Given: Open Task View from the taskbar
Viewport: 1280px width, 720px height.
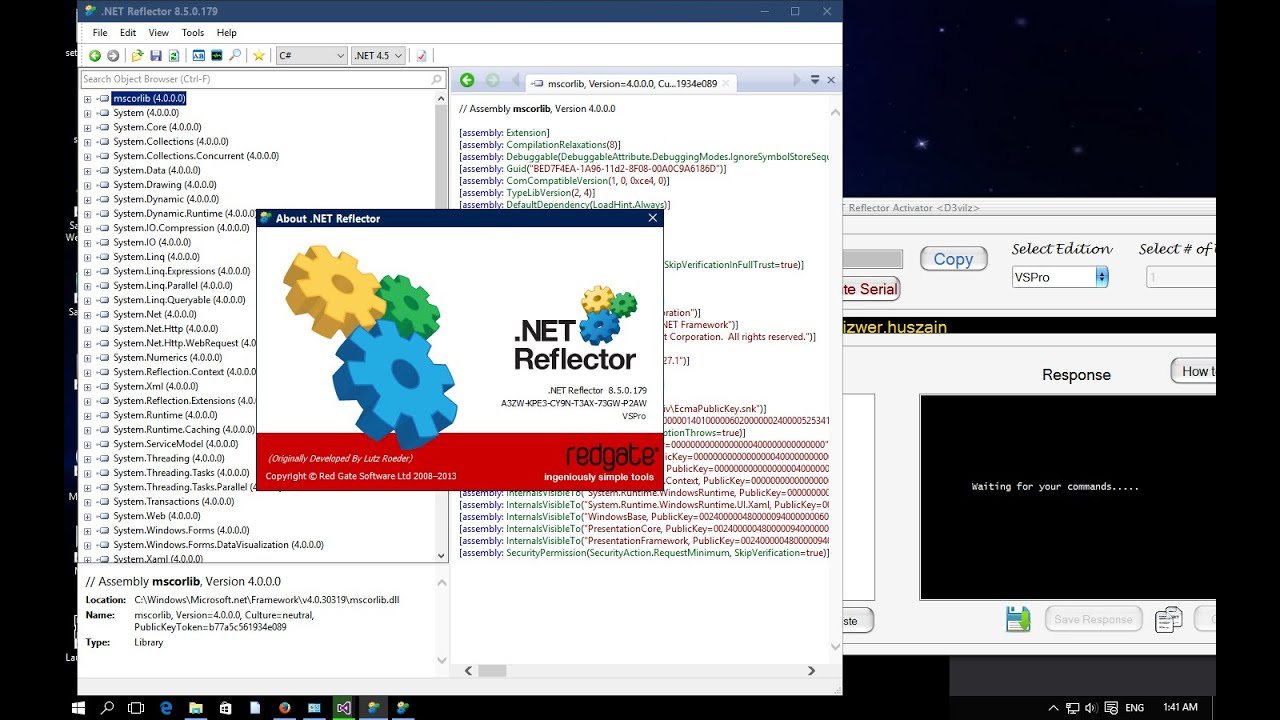Looking at the screenshot, I should point(136,707).
